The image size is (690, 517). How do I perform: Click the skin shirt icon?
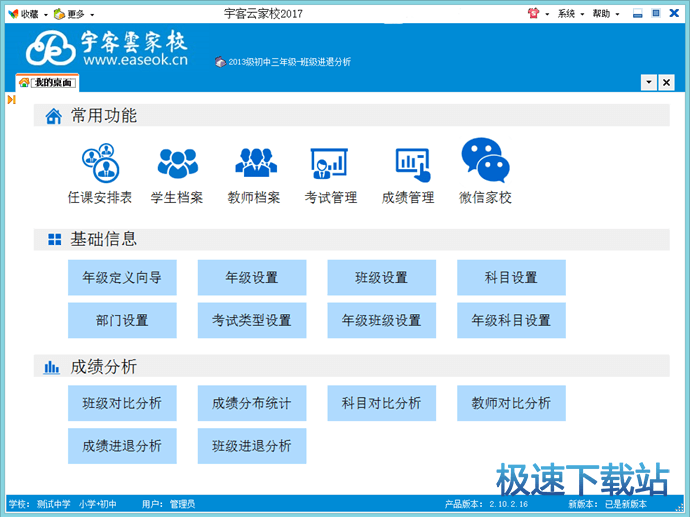pos(533,13)
